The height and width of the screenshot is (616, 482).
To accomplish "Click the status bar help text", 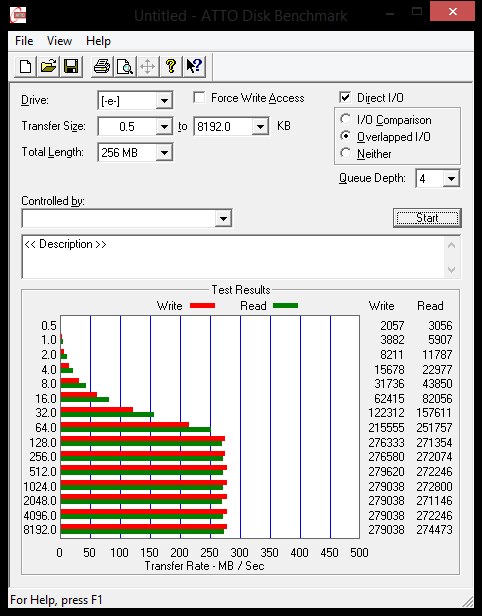I will pos(56,600).
